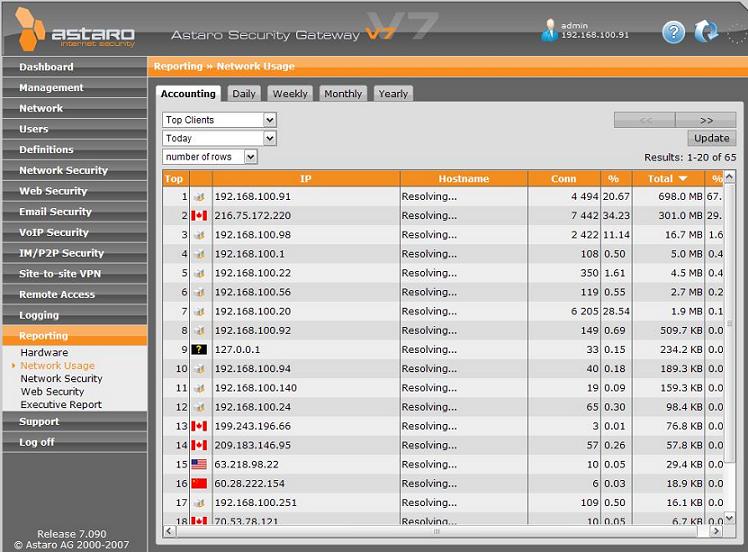Click the local network icon for 192.168.100.98
The height and width of the screenshot is (552, 748).
coord(200,235)
